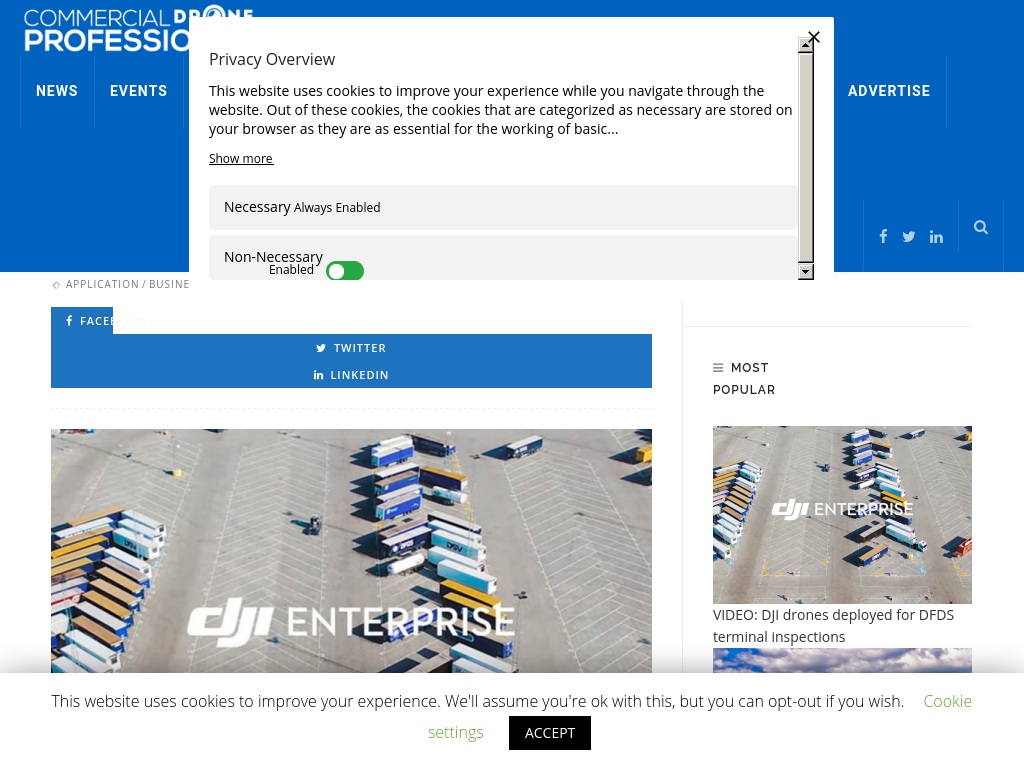Click the dialog scrollbar down arrow
Viewport: 1024px width, 768px height.
click(806, 272)
